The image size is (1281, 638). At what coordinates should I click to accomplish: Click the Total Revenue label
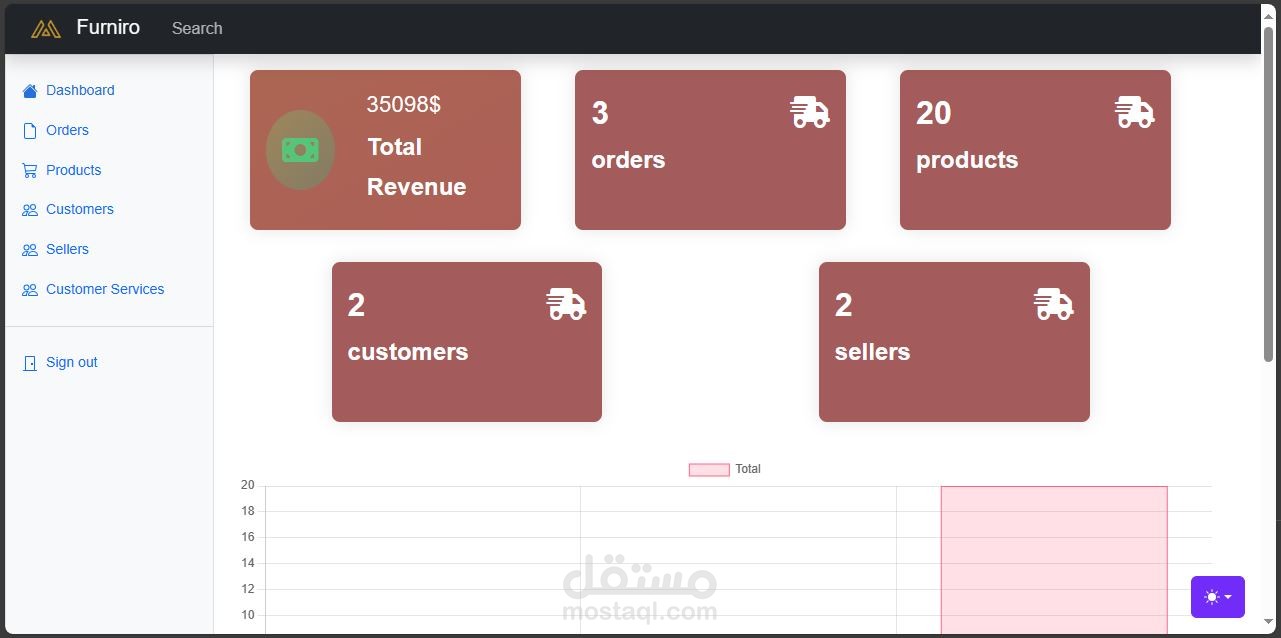click(416, 167)
